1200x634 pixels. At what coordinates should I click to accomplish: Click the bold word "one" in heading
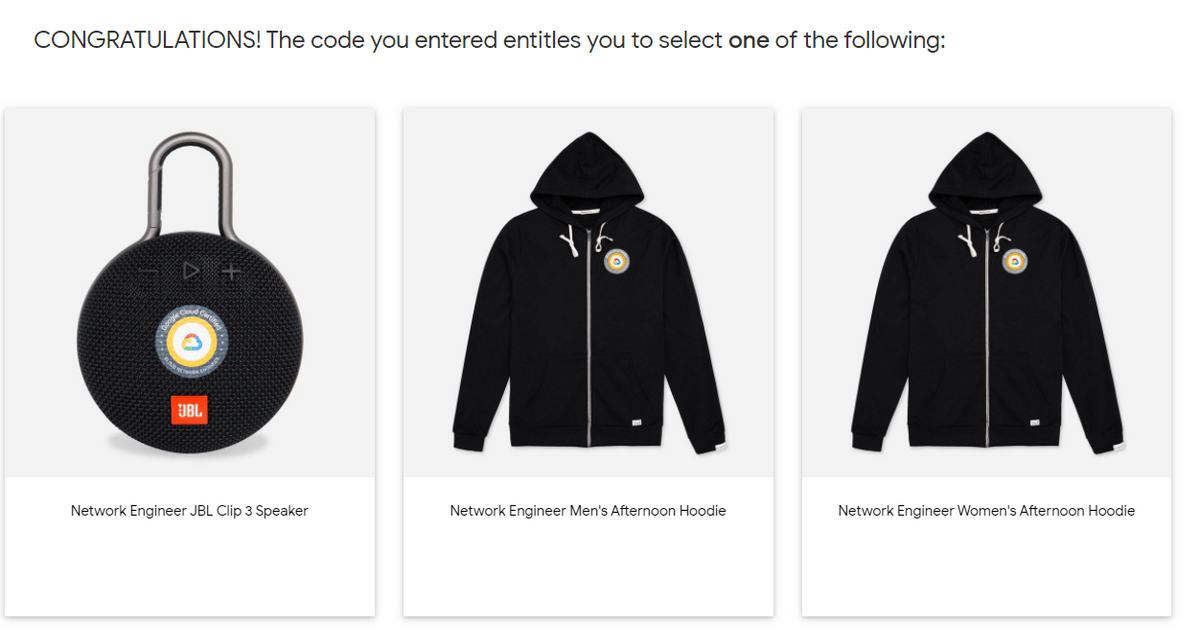coord(749,41)
